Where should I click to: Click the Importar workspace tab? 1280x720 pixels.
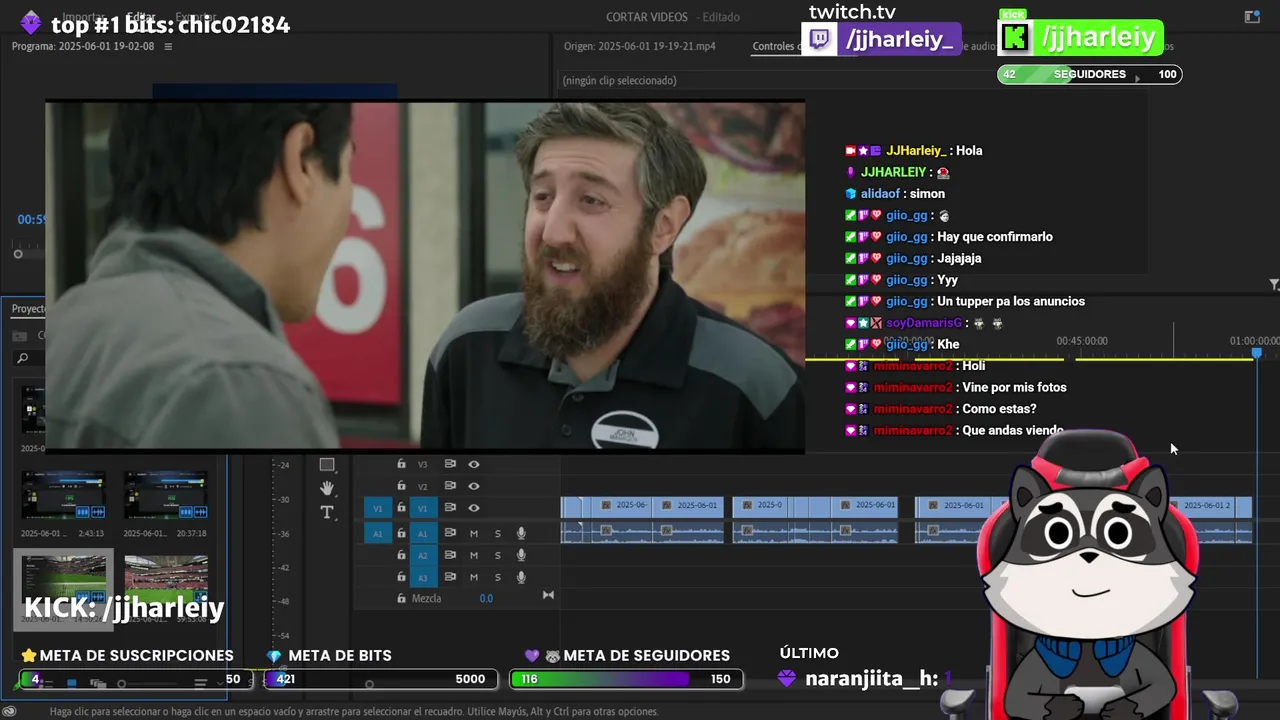(x=82, y=17)
